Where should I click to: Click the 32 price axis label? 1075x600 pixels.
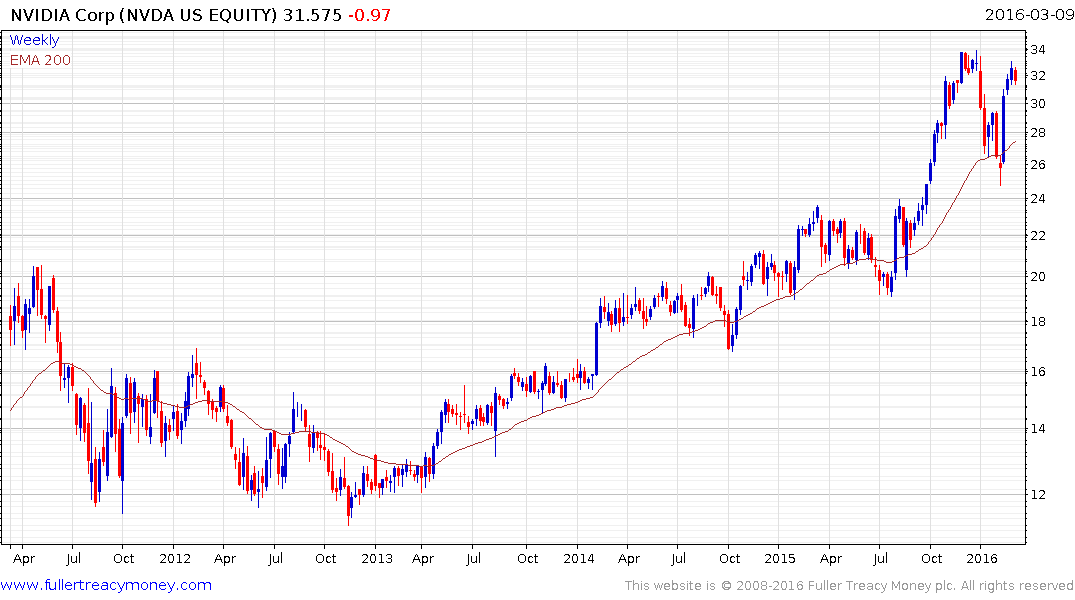point(1037,75)
